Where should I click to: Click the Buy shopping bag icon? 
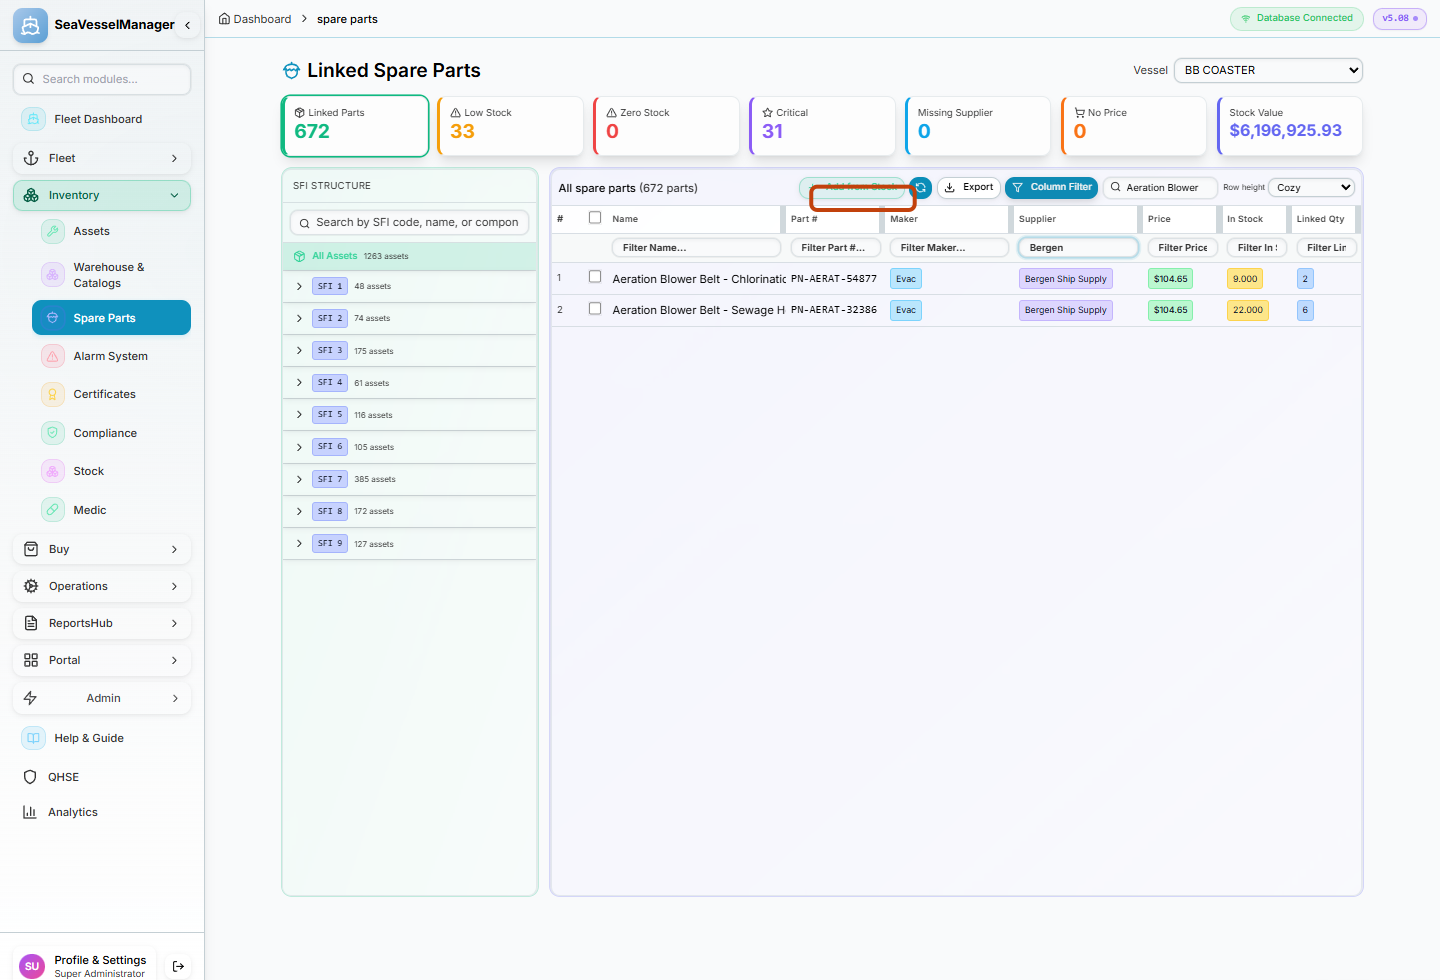tap(31, 549)
